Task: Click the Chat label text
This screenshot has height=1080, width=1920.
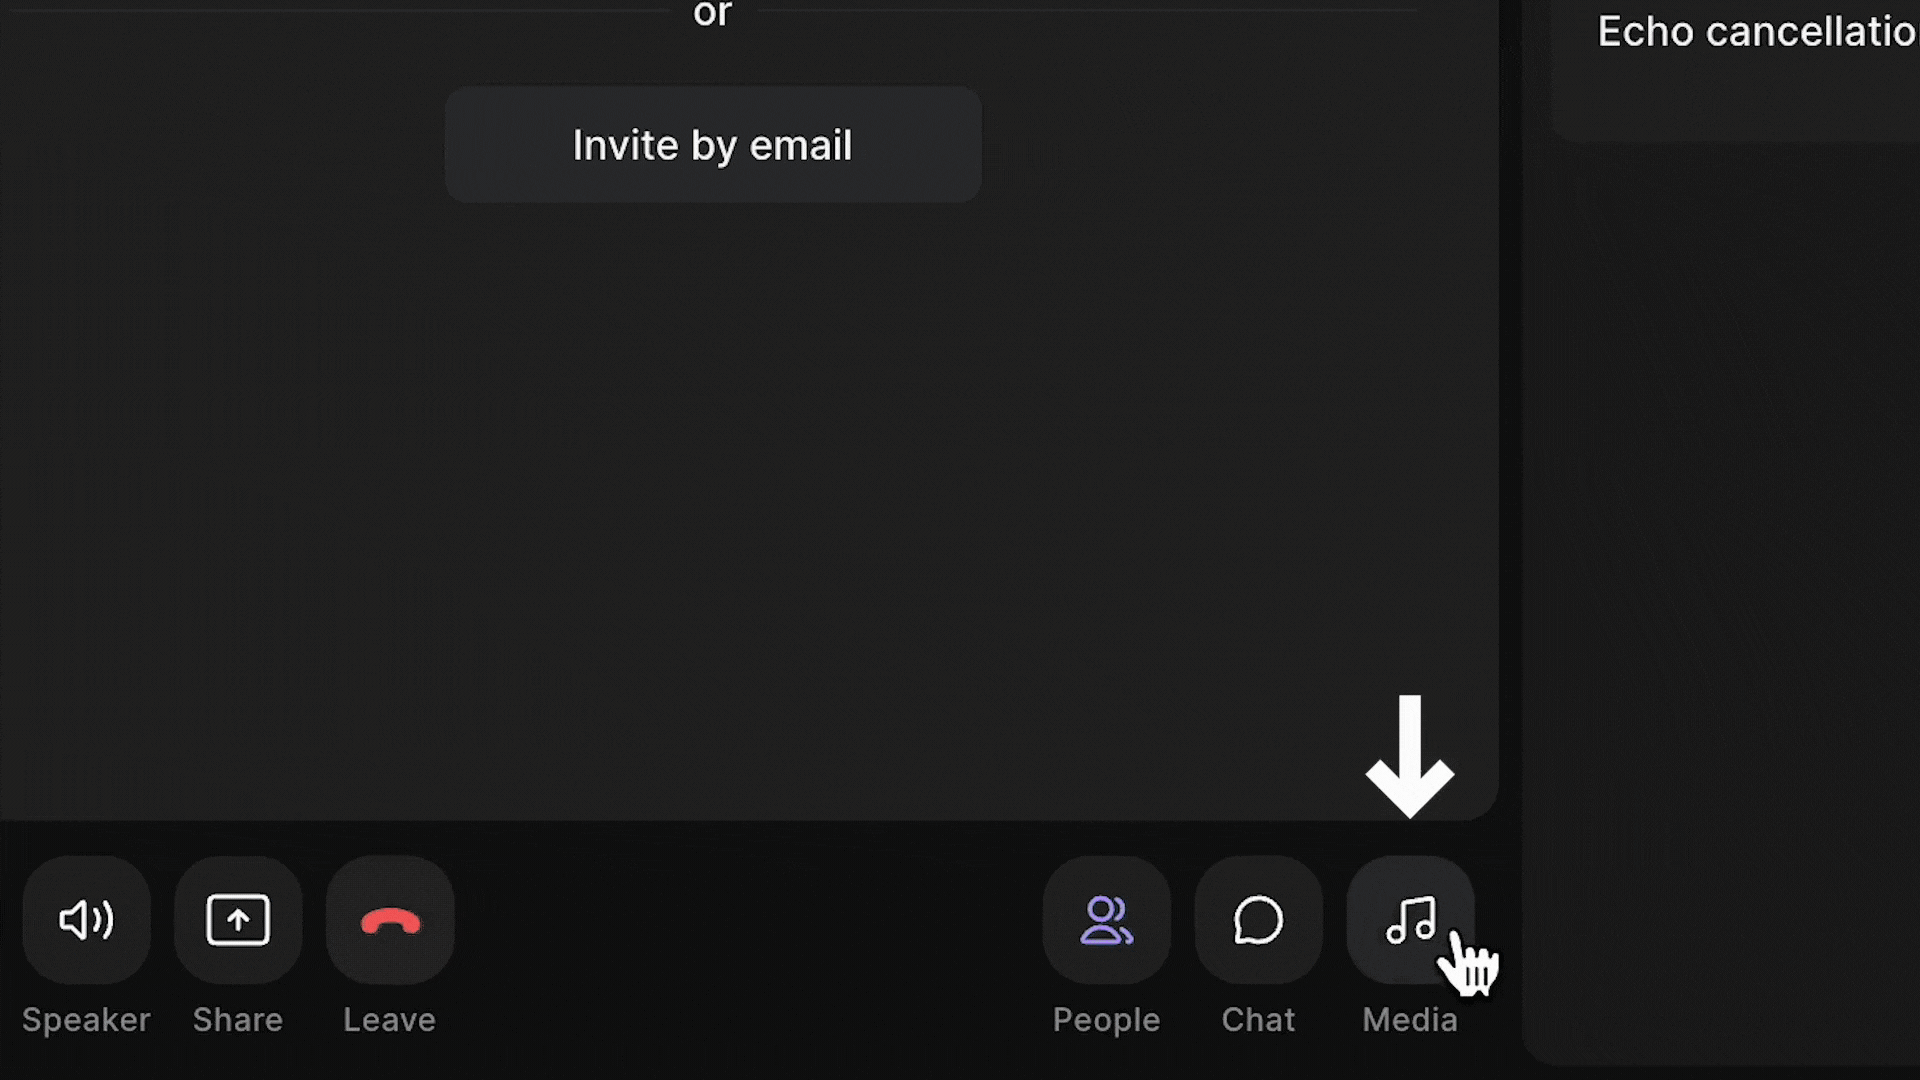Action: pyautogui.click(x=1258, y=1020)
